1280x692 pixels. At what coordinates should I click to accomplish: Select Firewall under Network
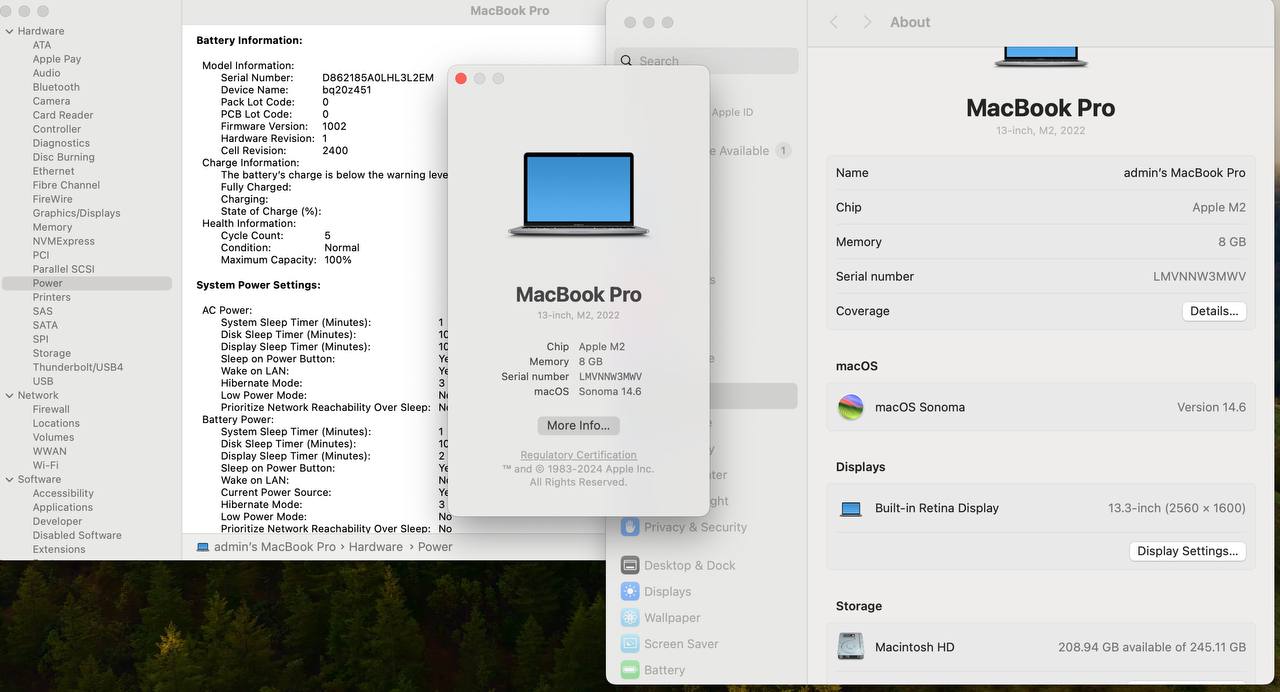click(51, 409)
